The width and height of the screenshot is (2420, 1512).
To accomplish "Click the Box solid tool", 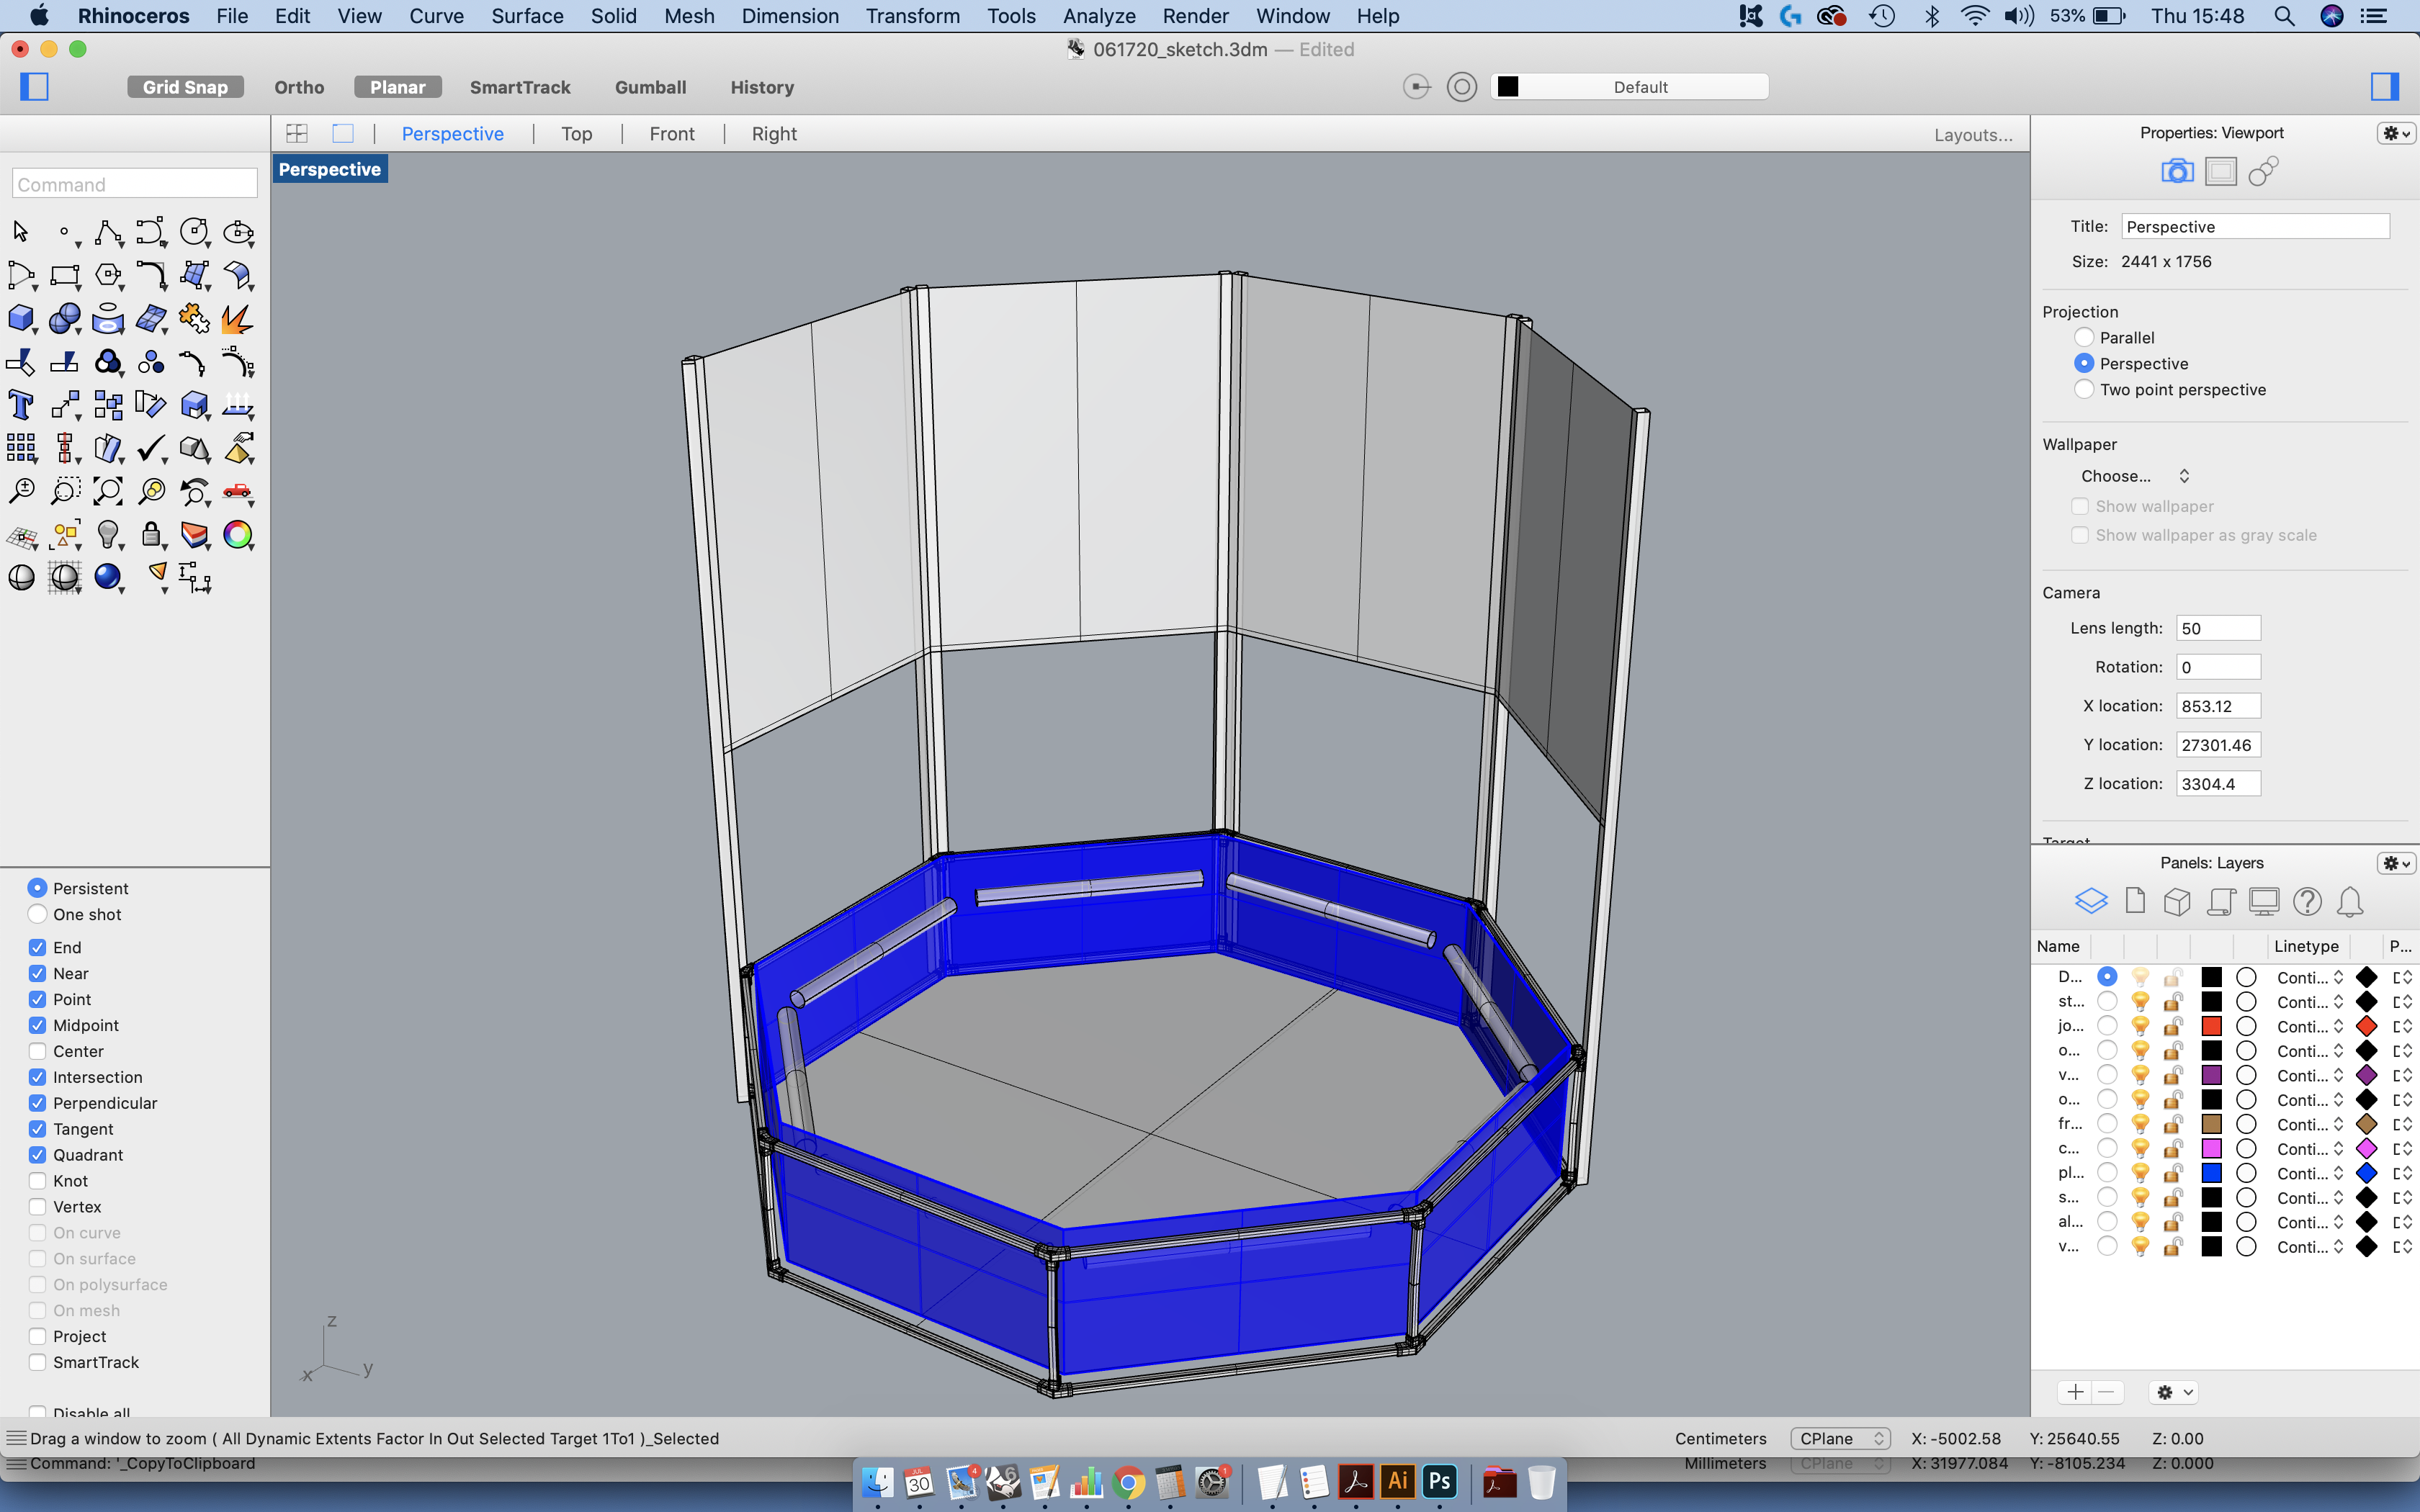I will pos(20,319).
